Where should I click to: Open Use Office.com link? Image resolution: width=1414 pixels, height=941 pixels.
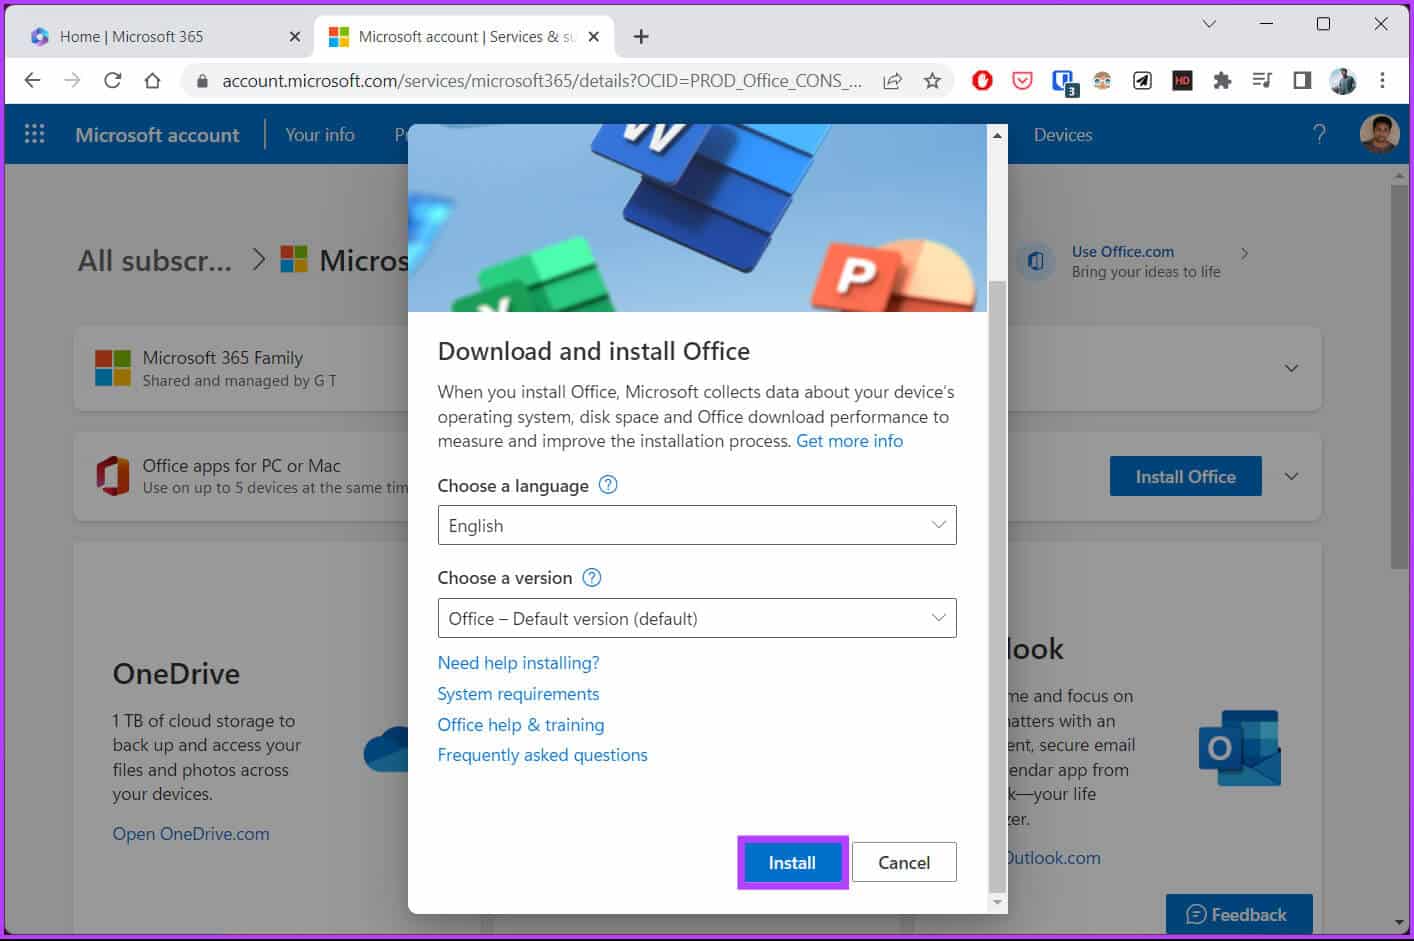(1122, 252)
